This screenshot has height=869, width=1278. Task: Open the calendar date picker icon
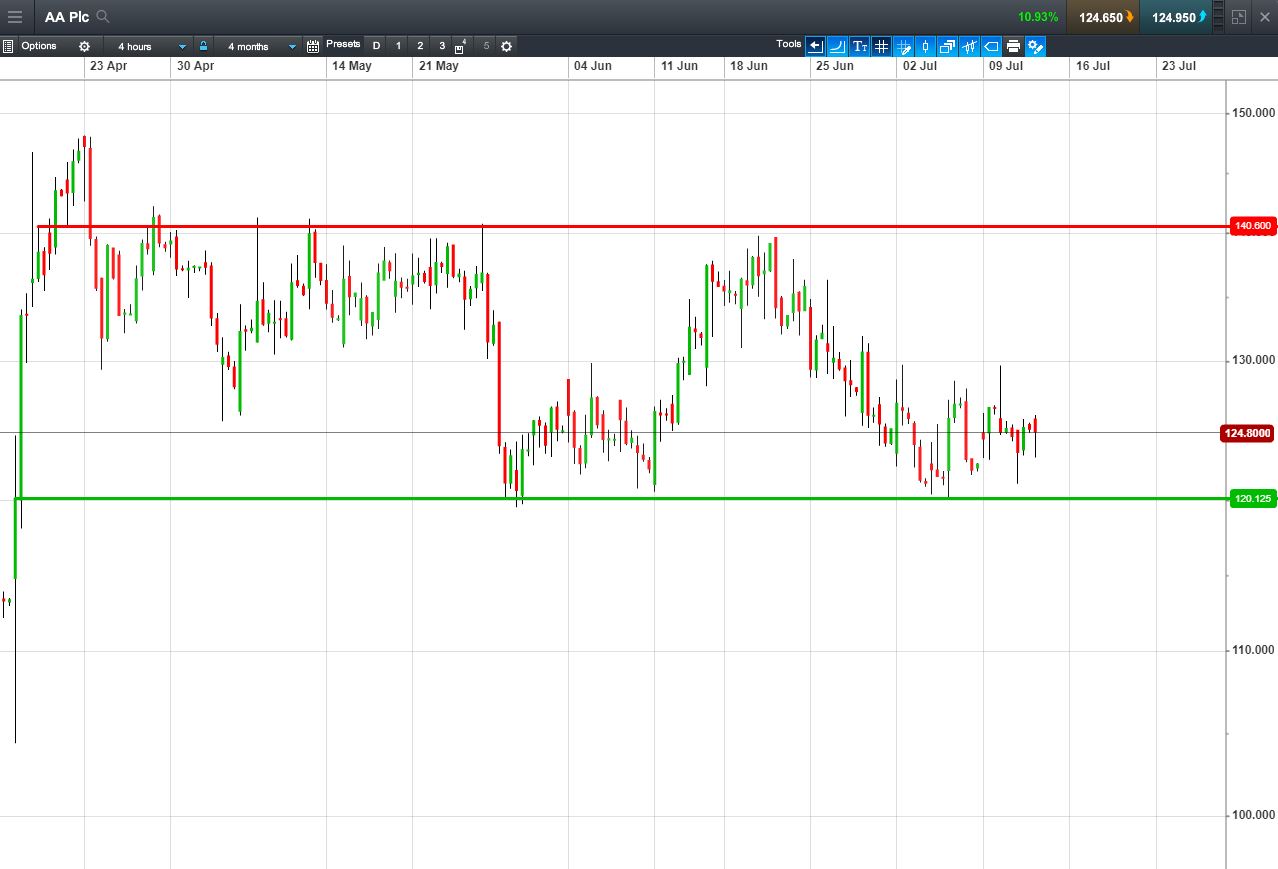pos(313,46)
